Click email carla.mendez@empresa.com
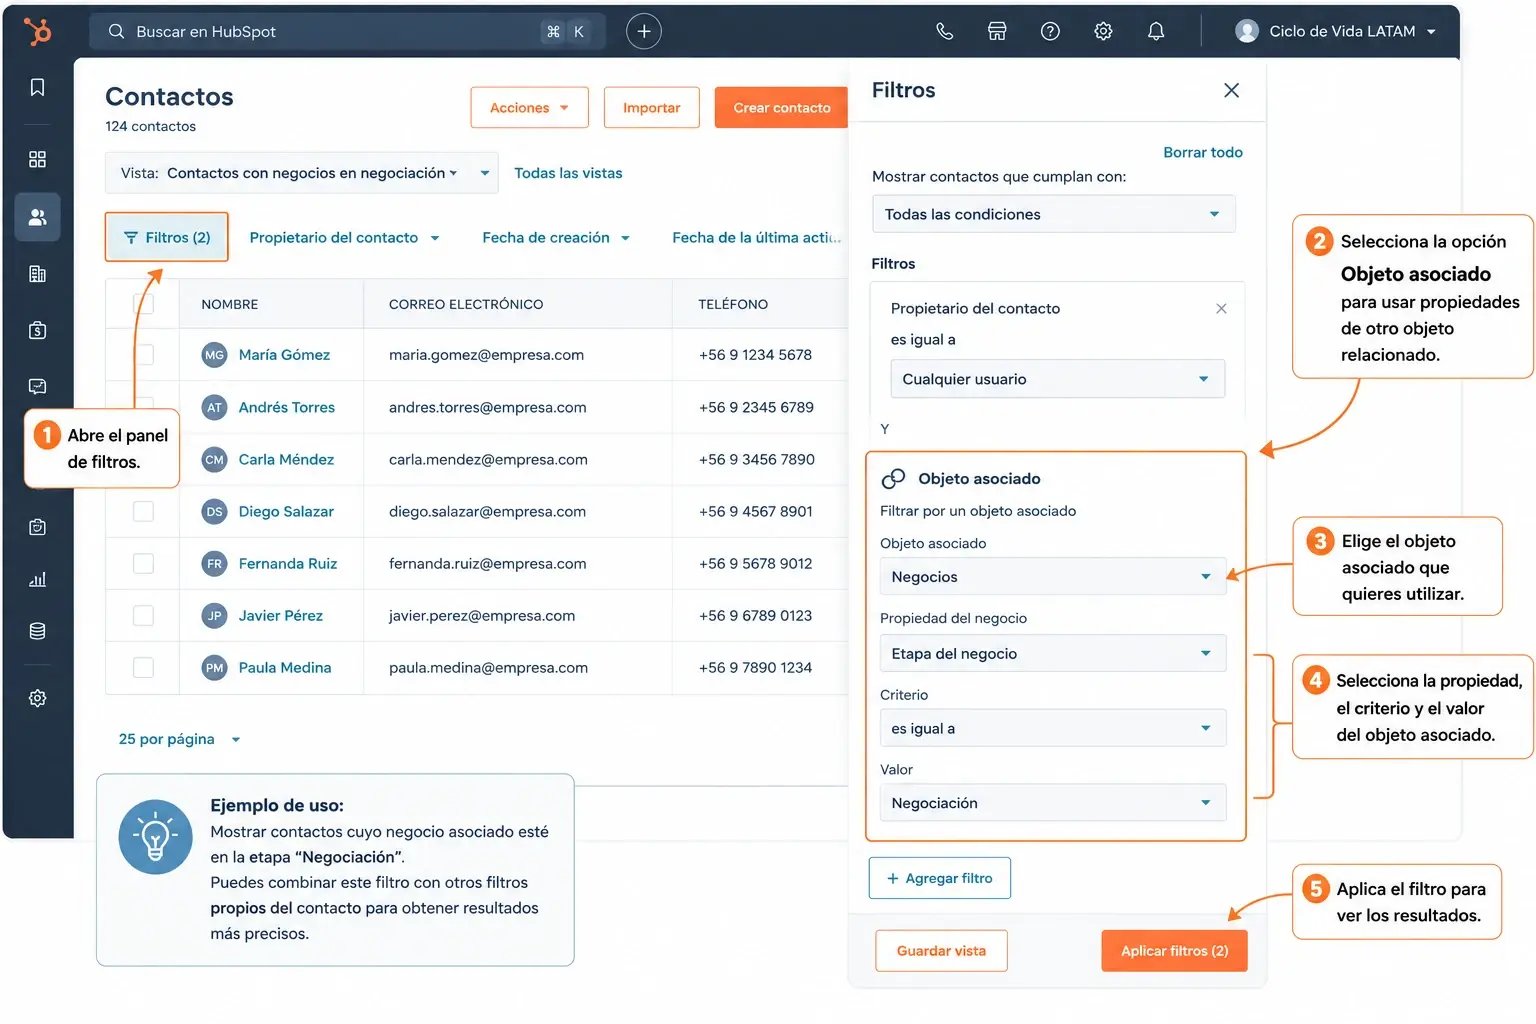This screenshot has height=1024, width=1536. pos(488,459)
